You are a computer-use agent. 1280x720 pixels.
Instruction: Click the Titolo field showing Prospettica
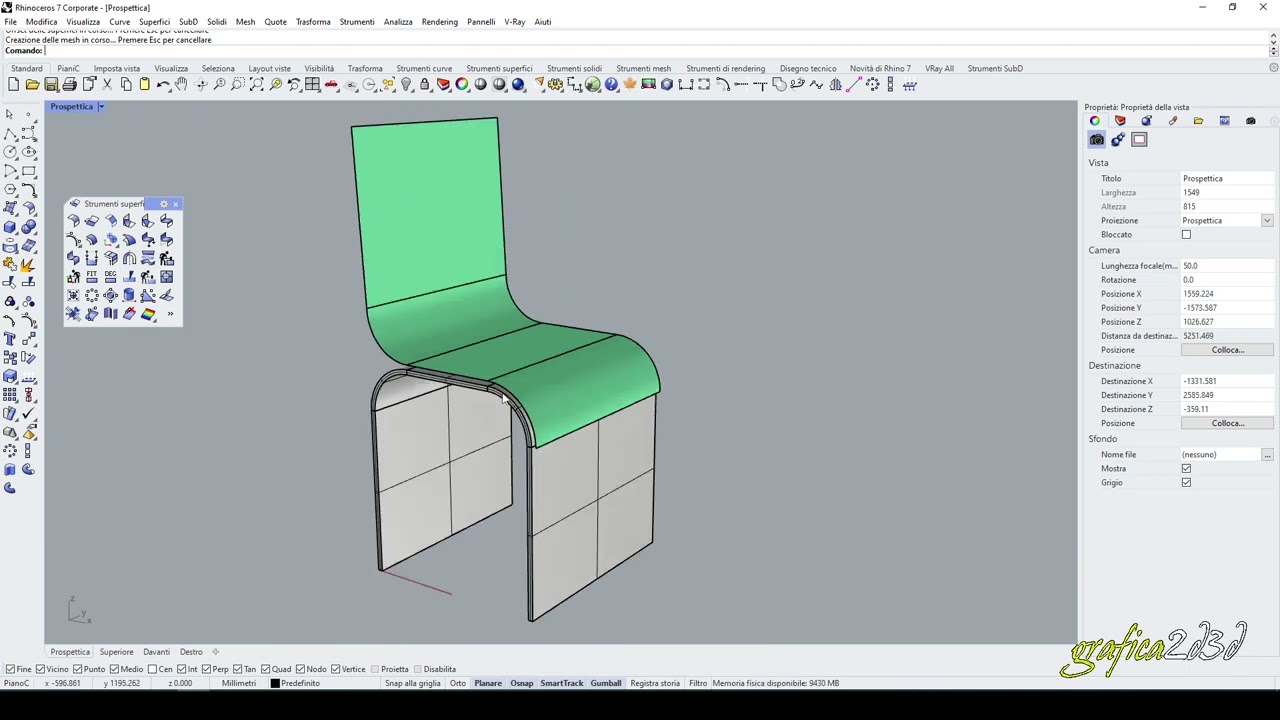pyautogui.click(x=1226, y=179)
